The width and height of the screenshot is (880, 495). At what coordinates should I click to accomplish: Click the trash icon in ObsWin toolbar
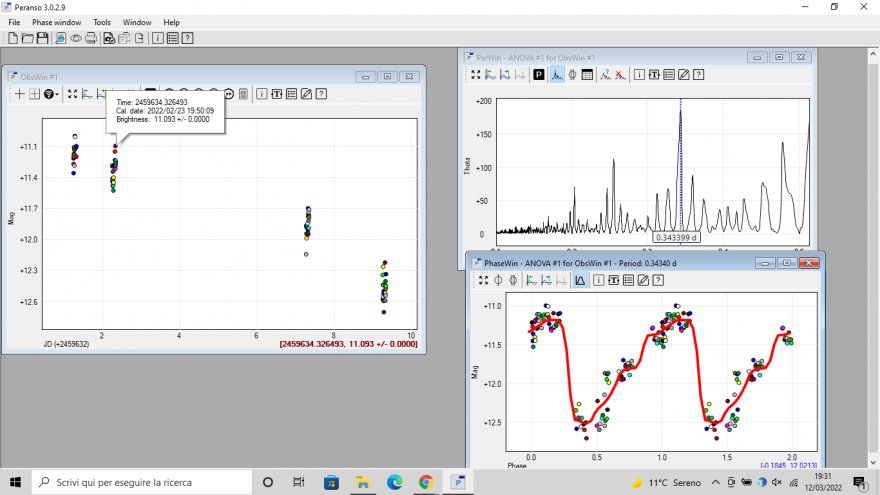pyautogui.click(x=243, y=94)
